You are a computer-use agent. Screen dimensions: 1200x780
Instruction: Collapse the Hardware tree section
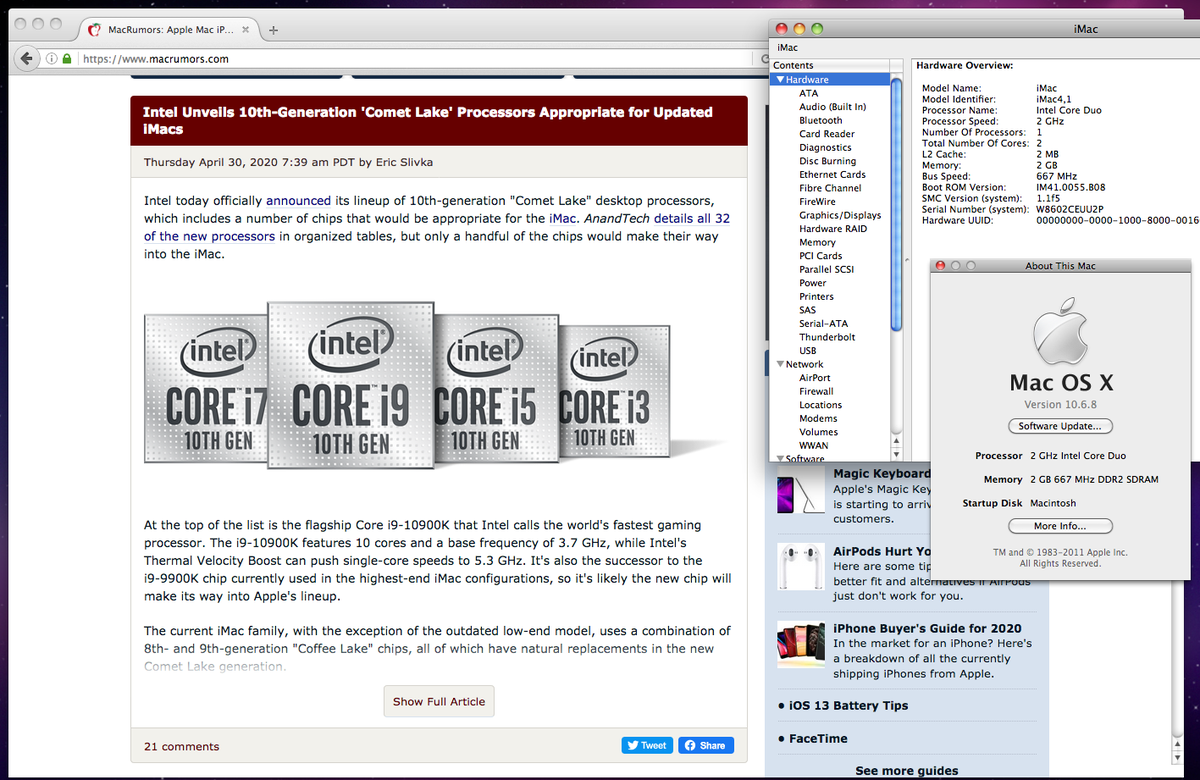point(779,80)
